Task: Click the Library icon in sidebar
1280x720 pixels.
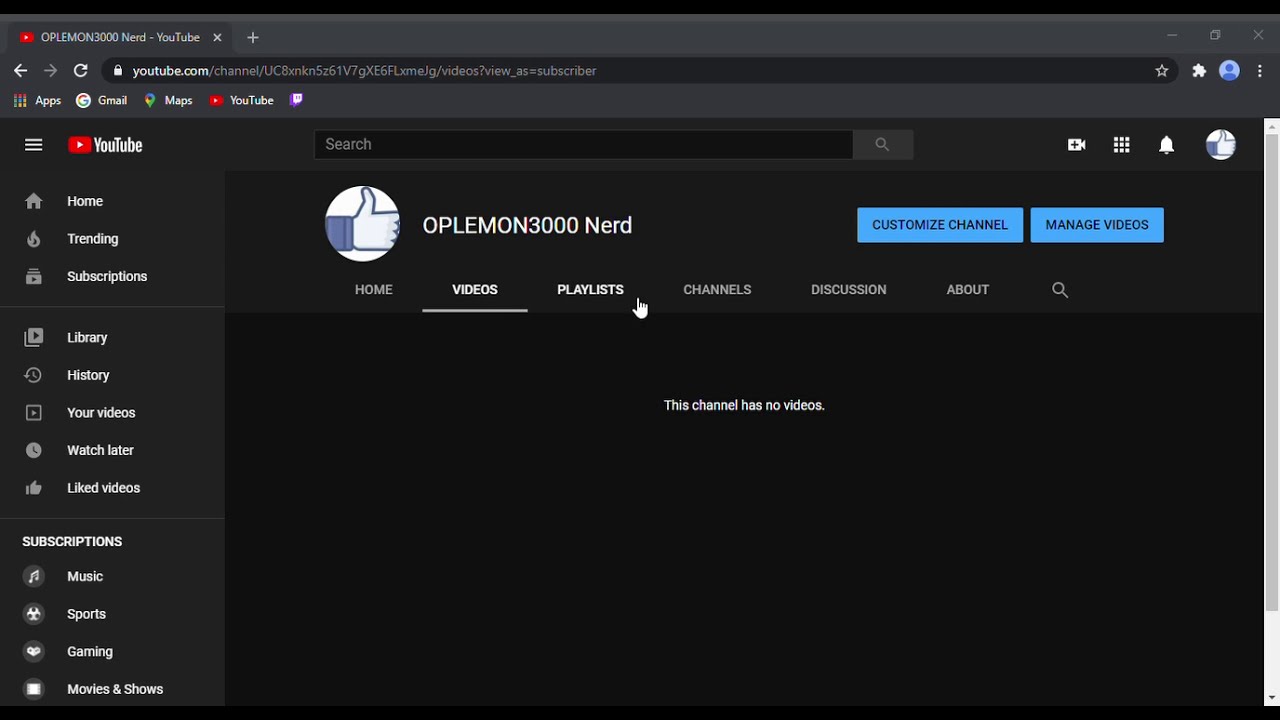Action: pyautogui.click(x=34, y=338)
